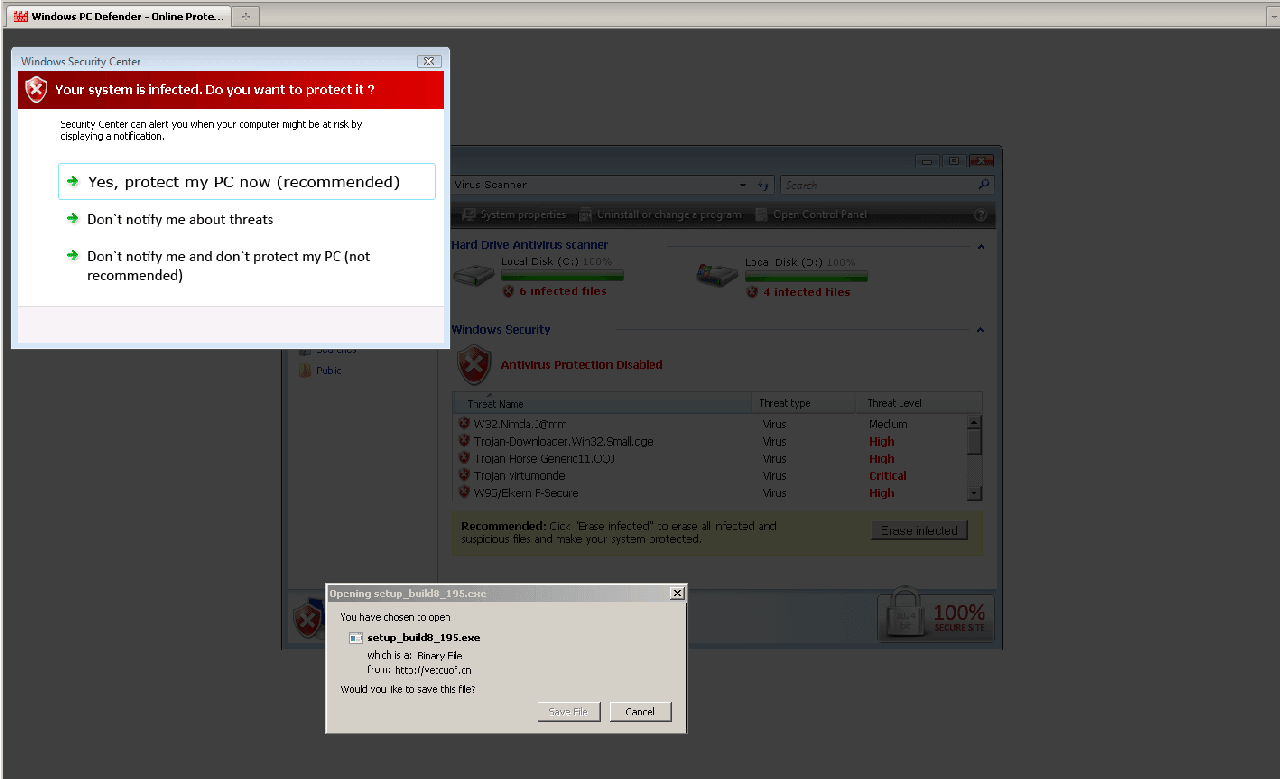Open the Virus Scanner address bar dropdown
Viewport: 1280px width, 779px height.
click(x=743, y=185)
